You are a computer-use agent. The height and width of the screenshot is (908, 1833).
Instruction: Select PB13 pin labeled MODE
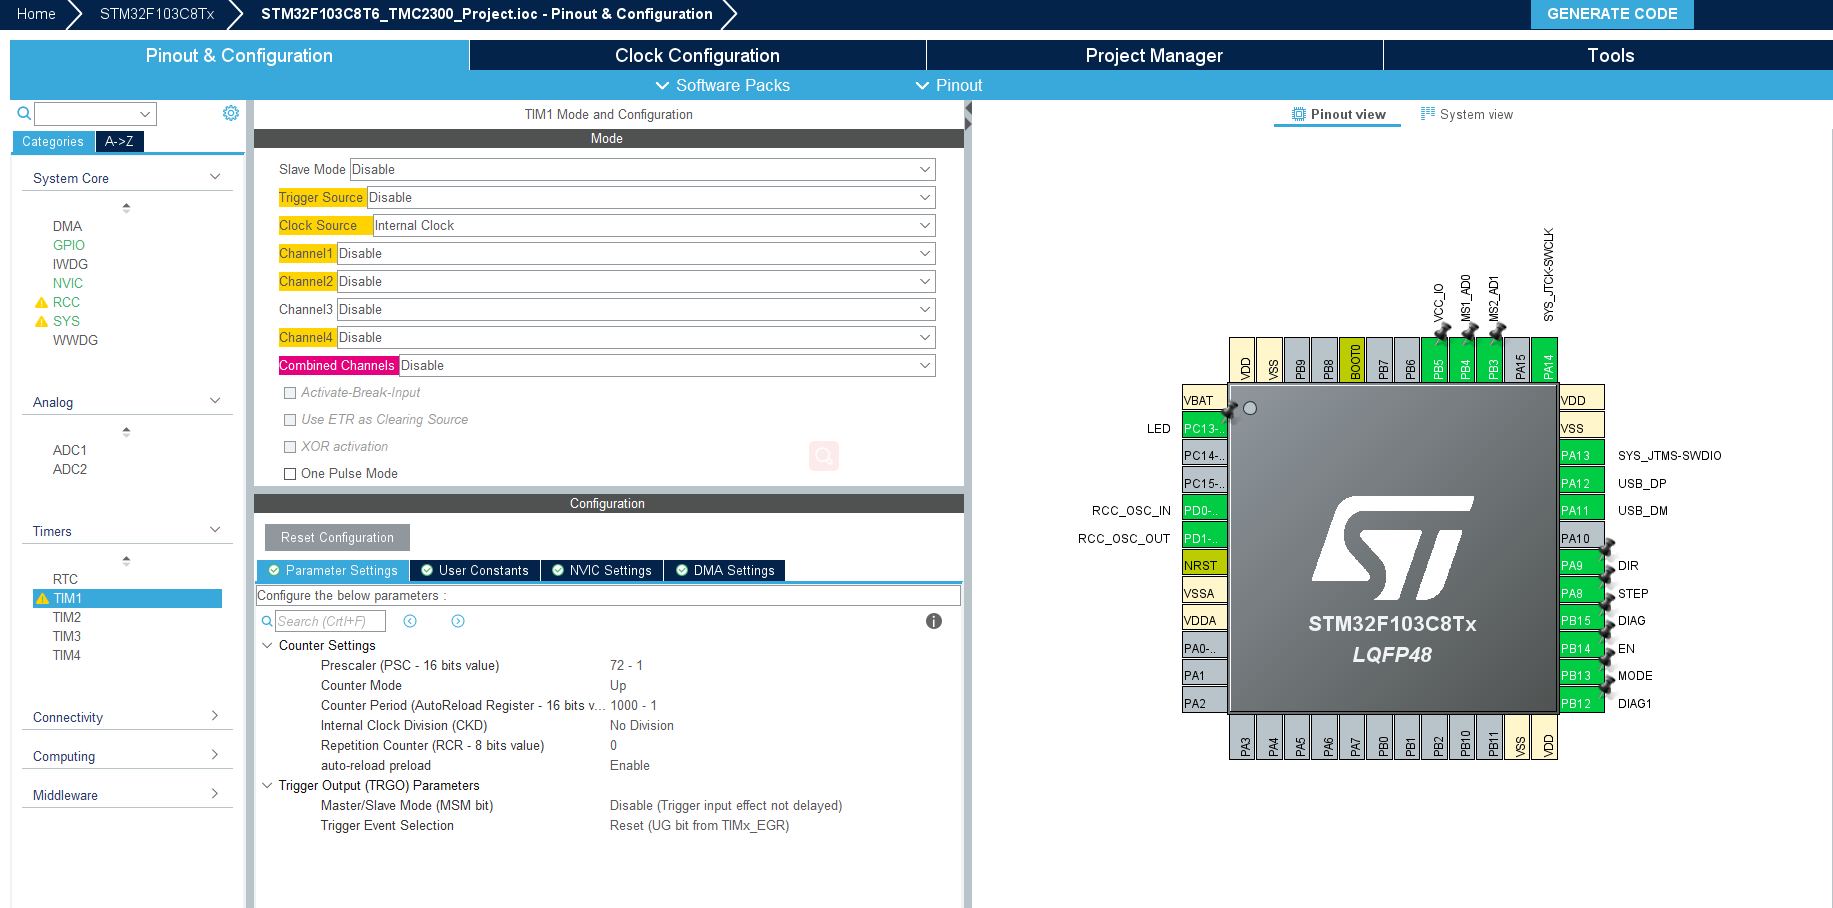(1581, 675)
